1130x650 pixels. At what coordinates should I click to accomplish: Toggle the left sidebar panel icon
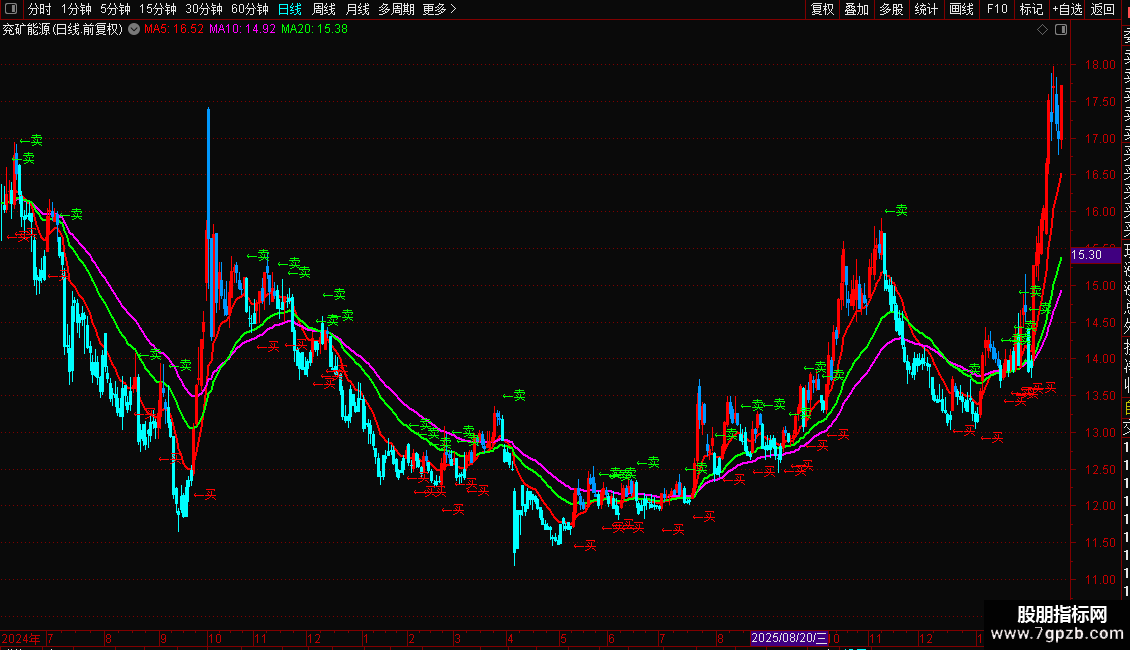click(11, 9)
